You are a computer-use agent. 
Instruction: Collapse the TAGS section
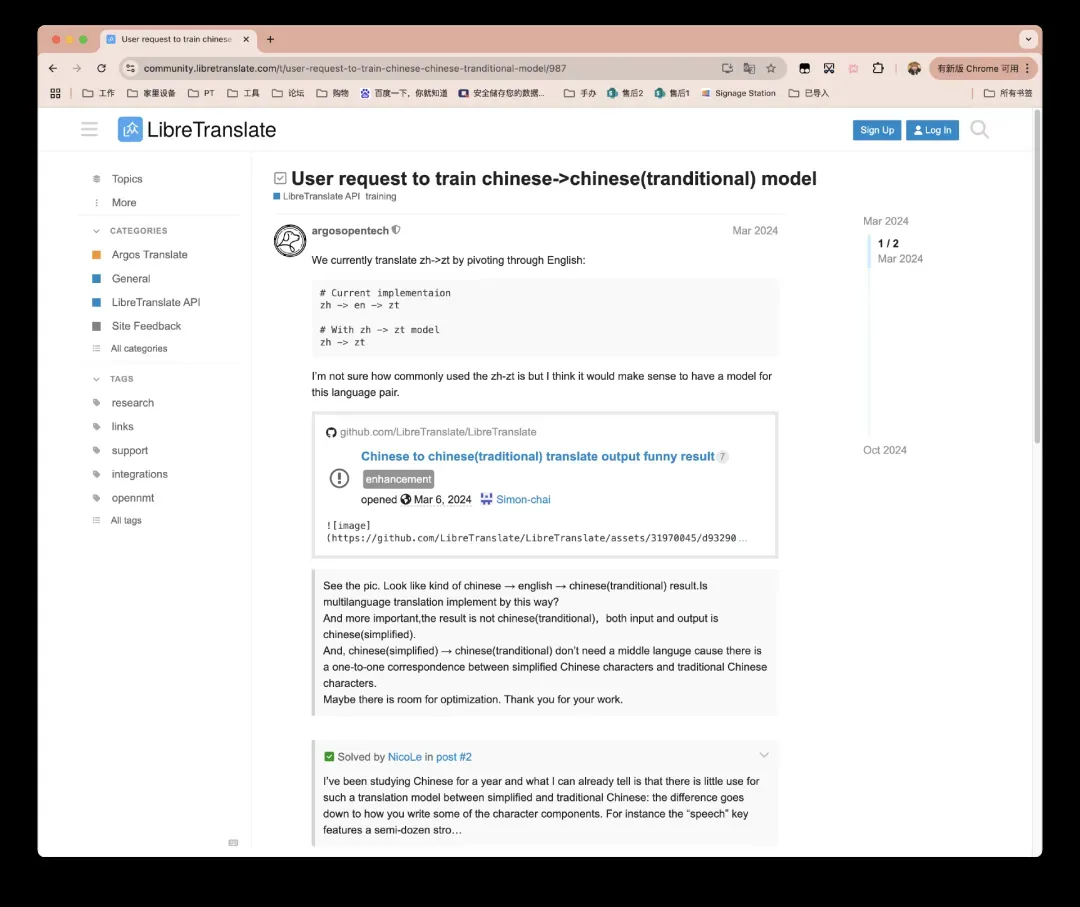click(x=96, y=379)
